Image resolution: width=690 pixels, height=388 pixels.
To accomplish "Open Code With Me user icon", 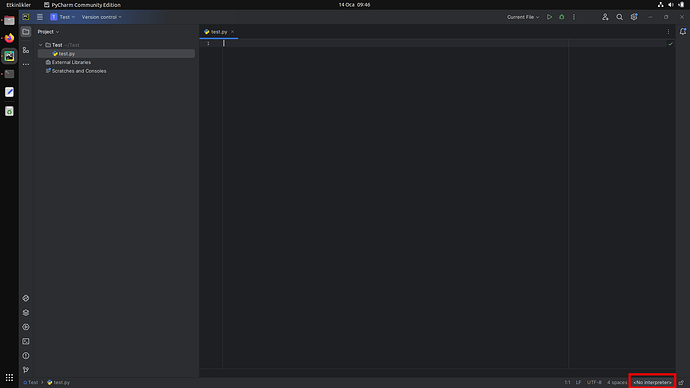I will tap(605, 17).
